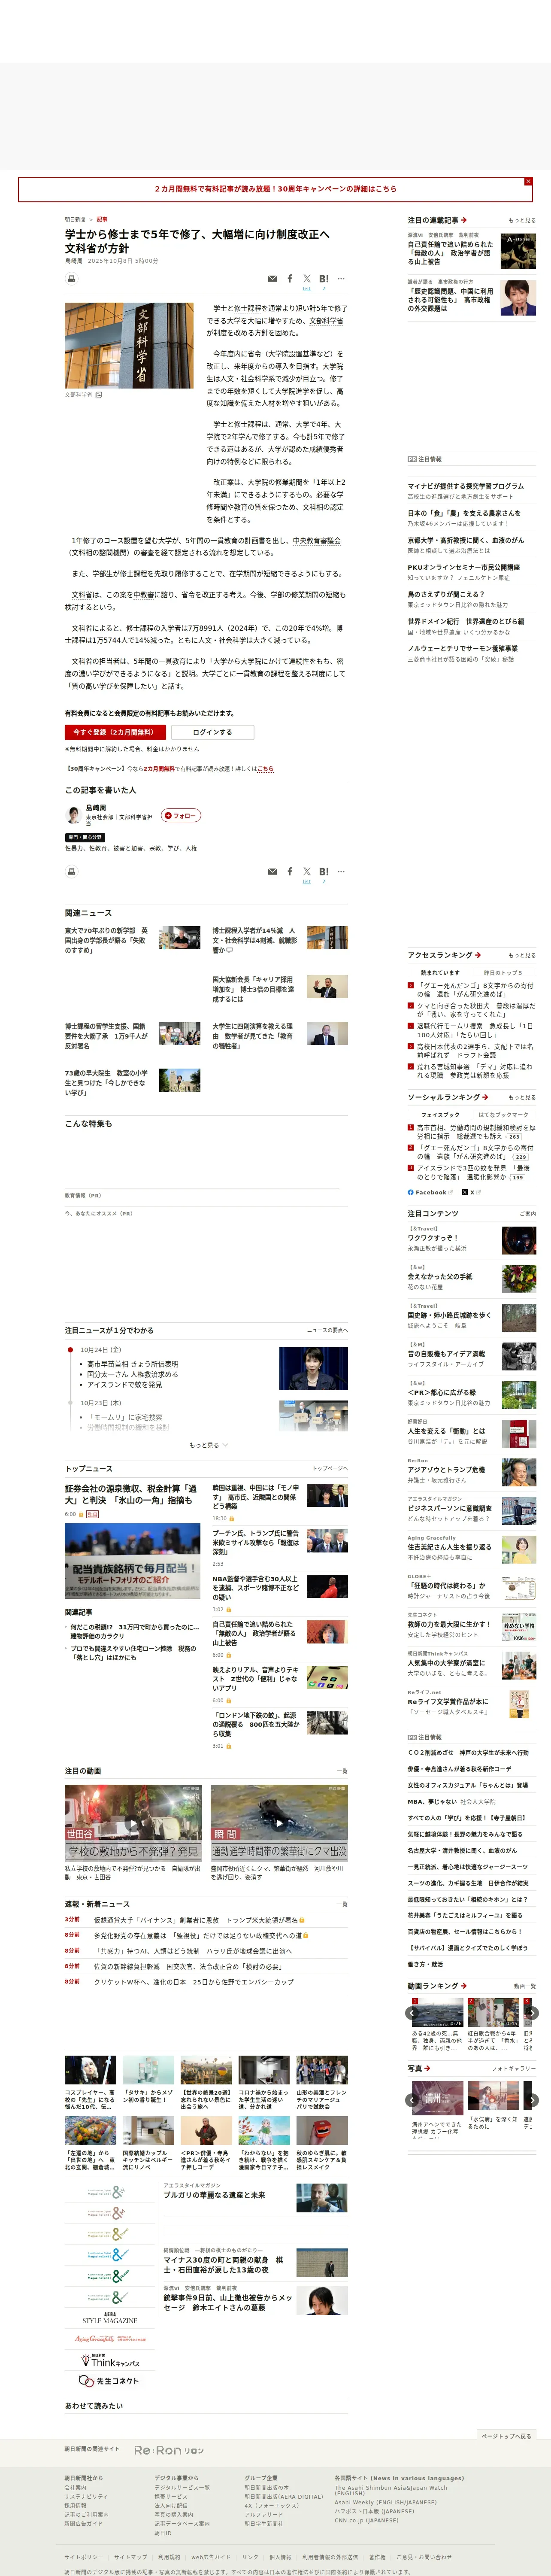Image resolution: width=551 pixels, height=2576 pixels.
Task: Open breaking news about バイナンス創業者
Action: (196, 1920)
